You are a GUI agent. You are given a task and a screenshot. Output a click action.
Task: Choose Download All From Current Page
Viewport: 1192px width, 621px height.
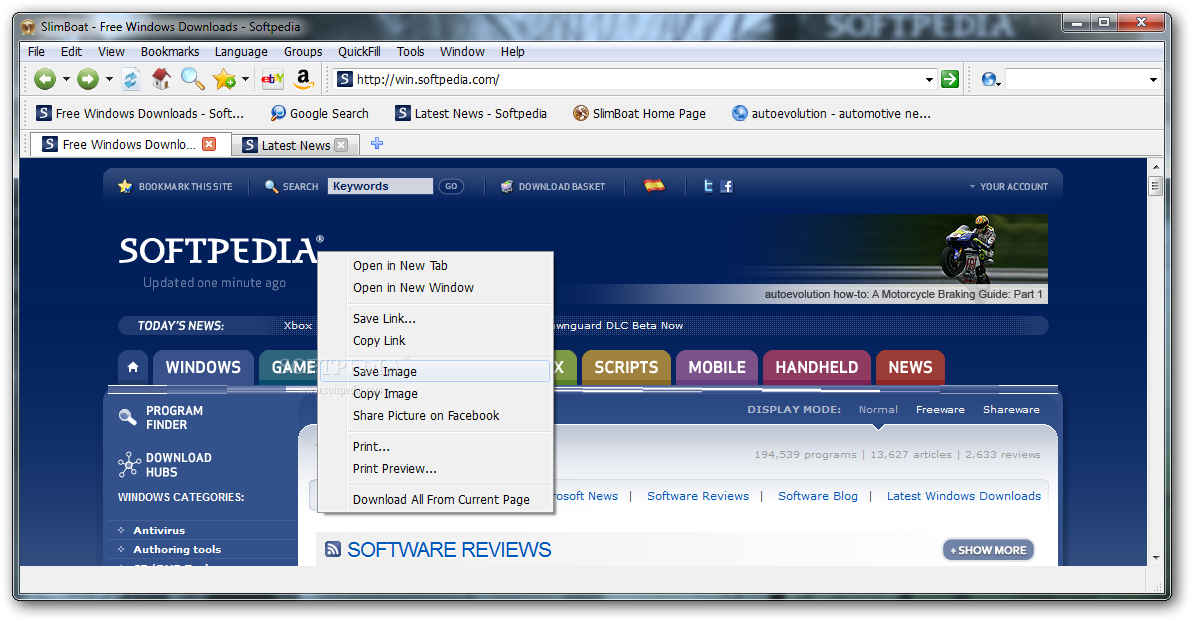[435, 499]
